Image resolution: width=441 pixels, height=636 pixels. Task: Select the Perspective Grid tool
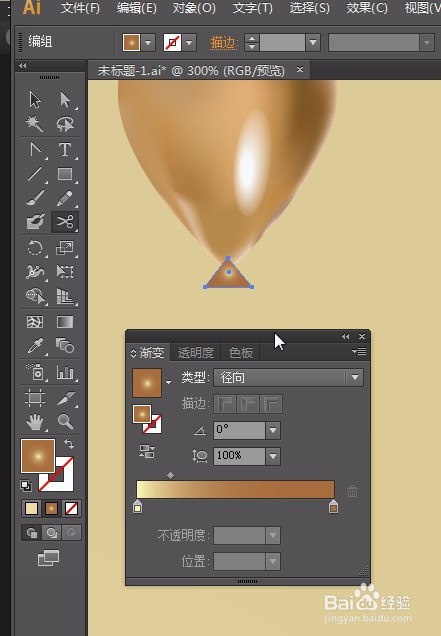[x=65, y=296]
